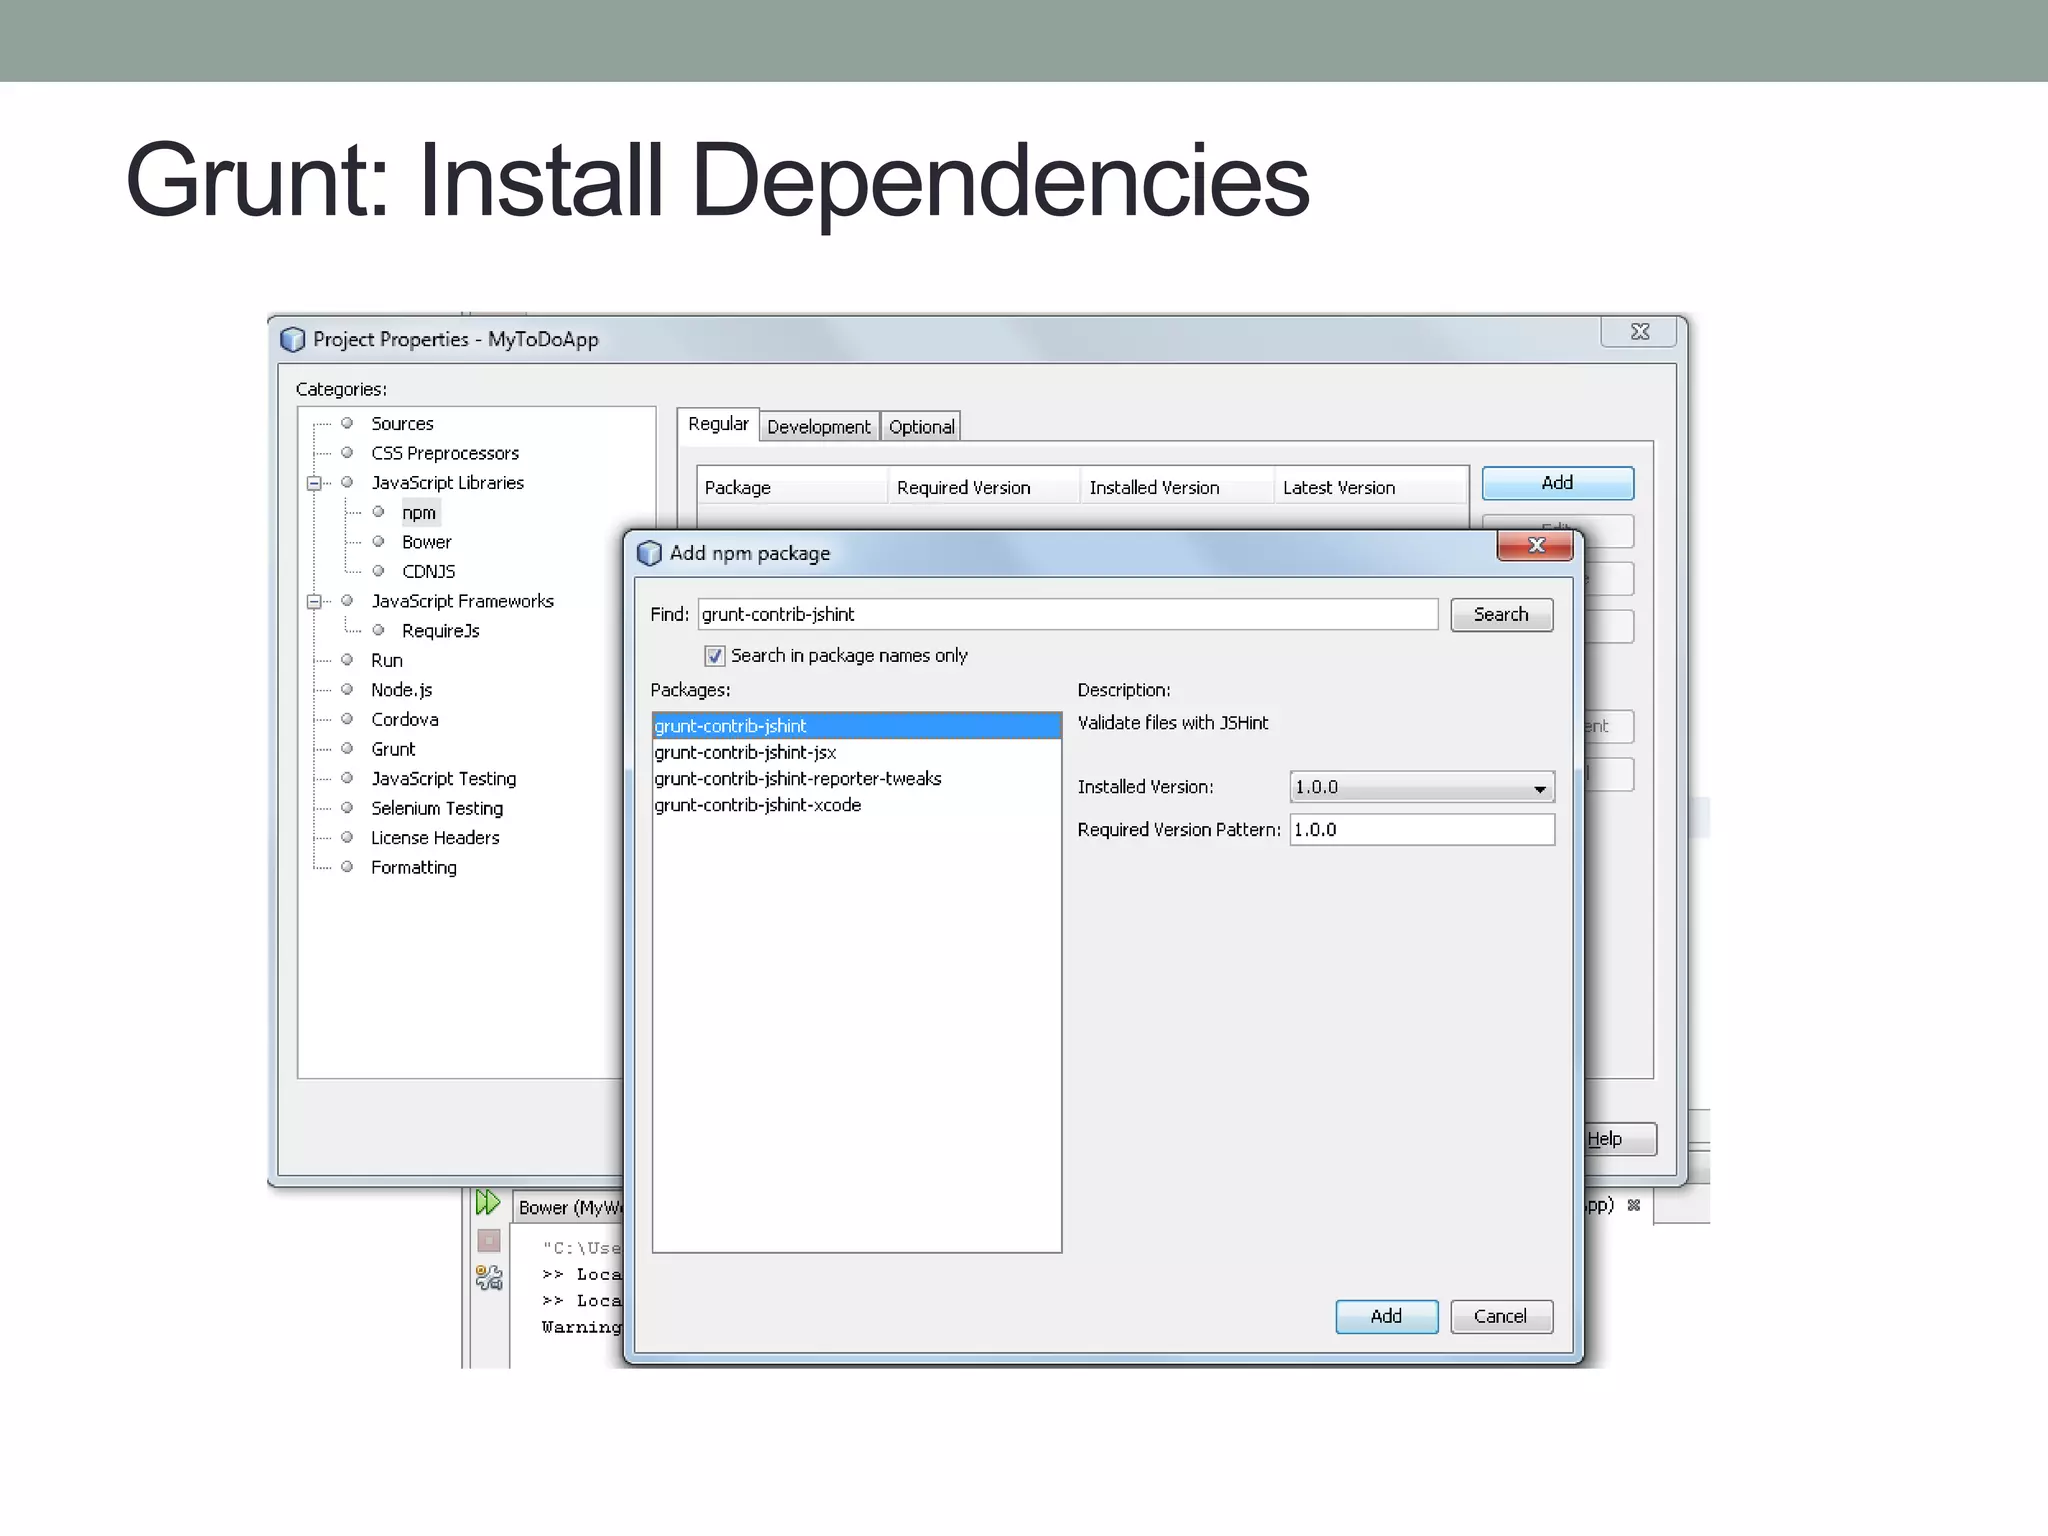Select CDNJS category
Image resolution: width=2048 pixels, height=1536 pixels.
point(429,572)
